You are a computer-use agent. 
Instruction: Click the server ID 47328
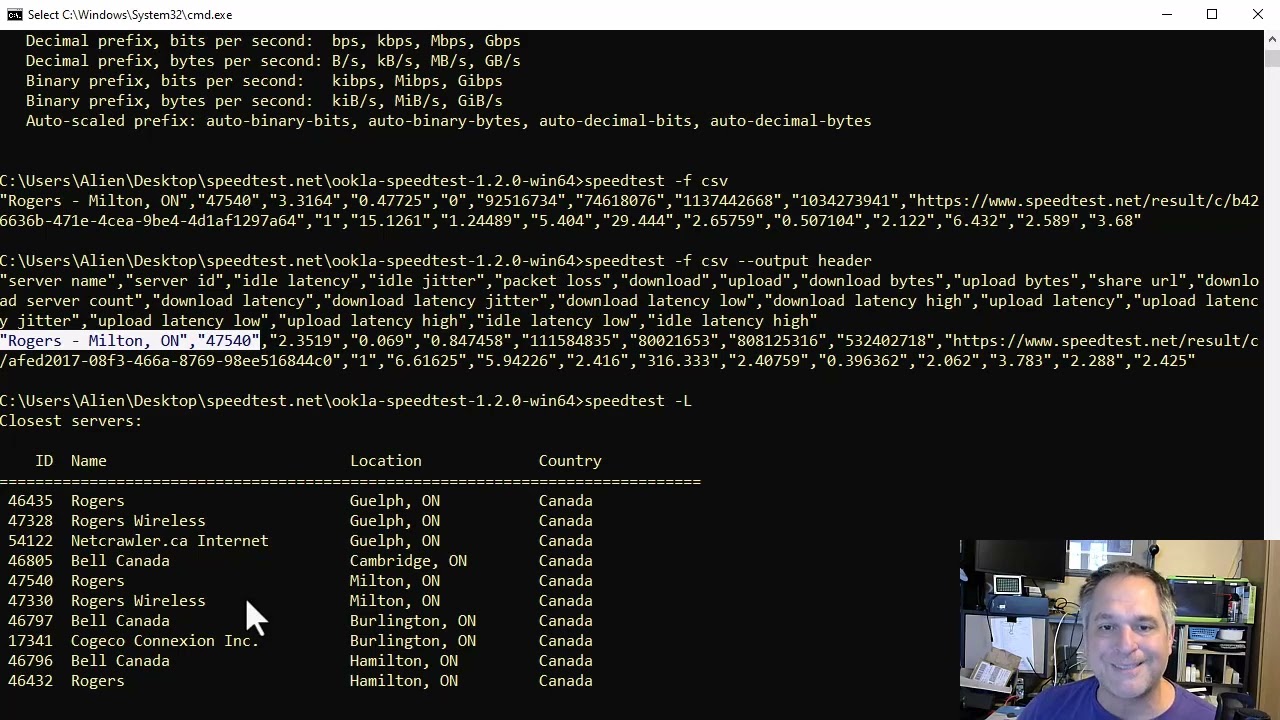click(30, 520)
